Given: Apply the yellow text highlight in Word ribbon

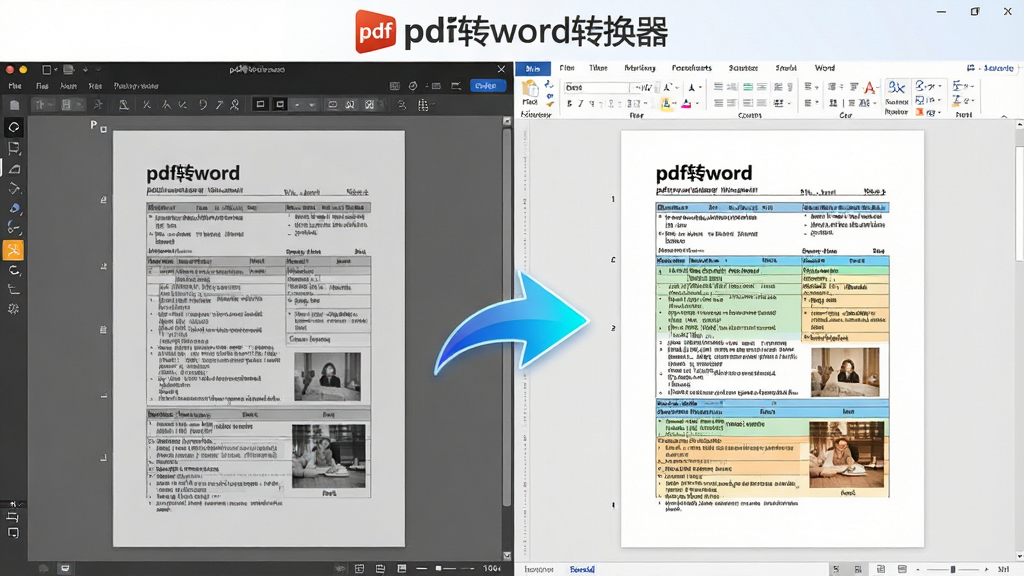Looking at the screenshot, I should [665, 104].
